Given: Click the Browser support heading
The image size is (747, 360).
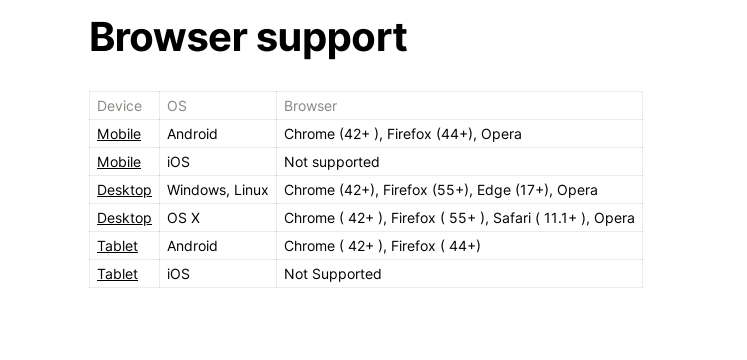Looking at the screenshot, I should click(248, 38).
